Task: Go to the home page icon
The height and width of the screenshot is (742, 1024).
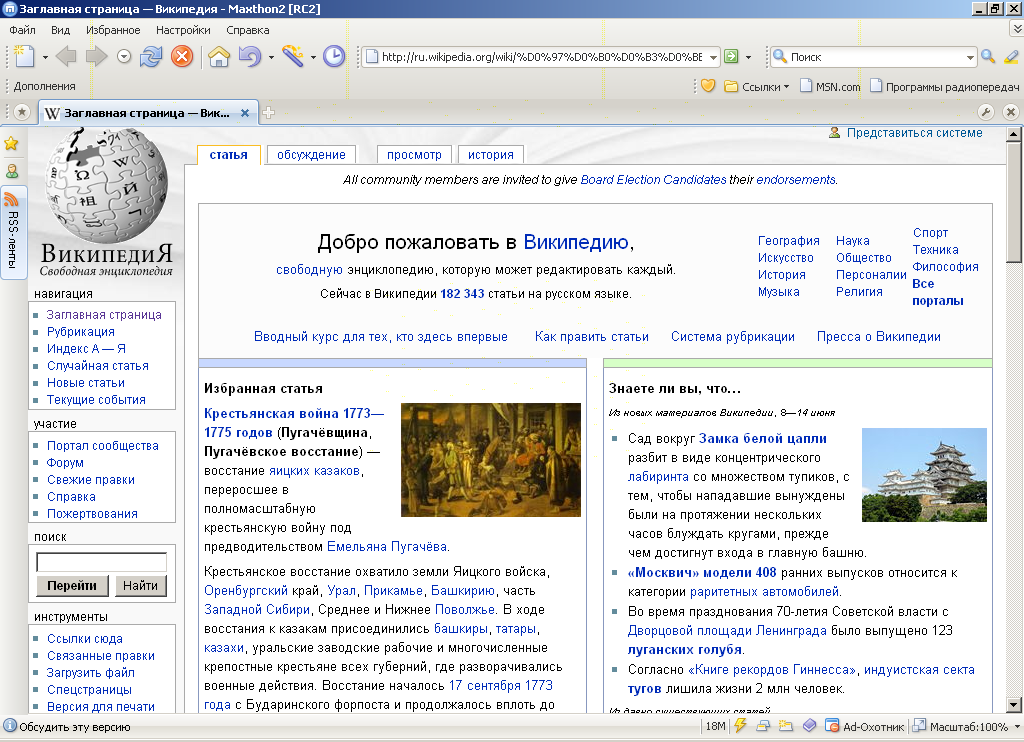Action: (x=219, y=56)
